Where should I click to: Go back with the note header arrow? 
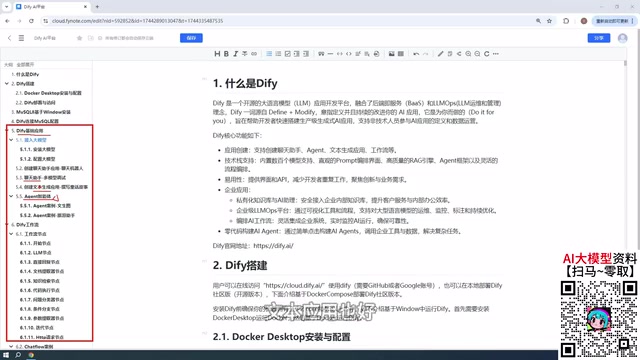[9, 38]
